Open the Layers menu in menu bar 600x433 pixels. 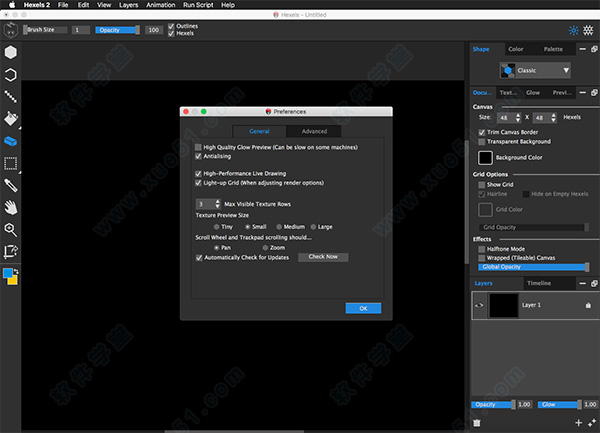point(128,5)
